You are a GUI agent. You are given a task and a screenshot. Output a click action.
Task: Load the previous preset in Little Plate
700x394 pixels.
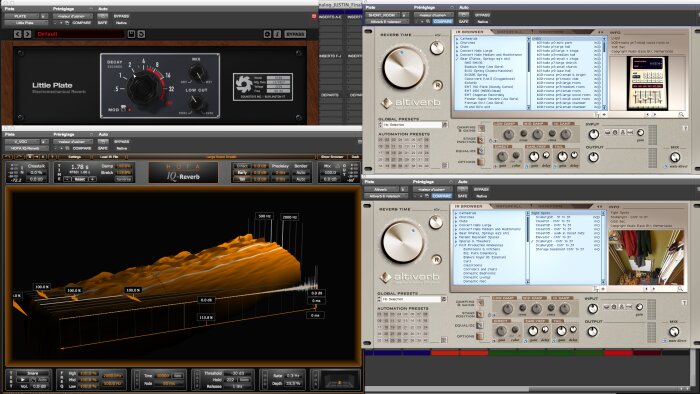point(17,34)
